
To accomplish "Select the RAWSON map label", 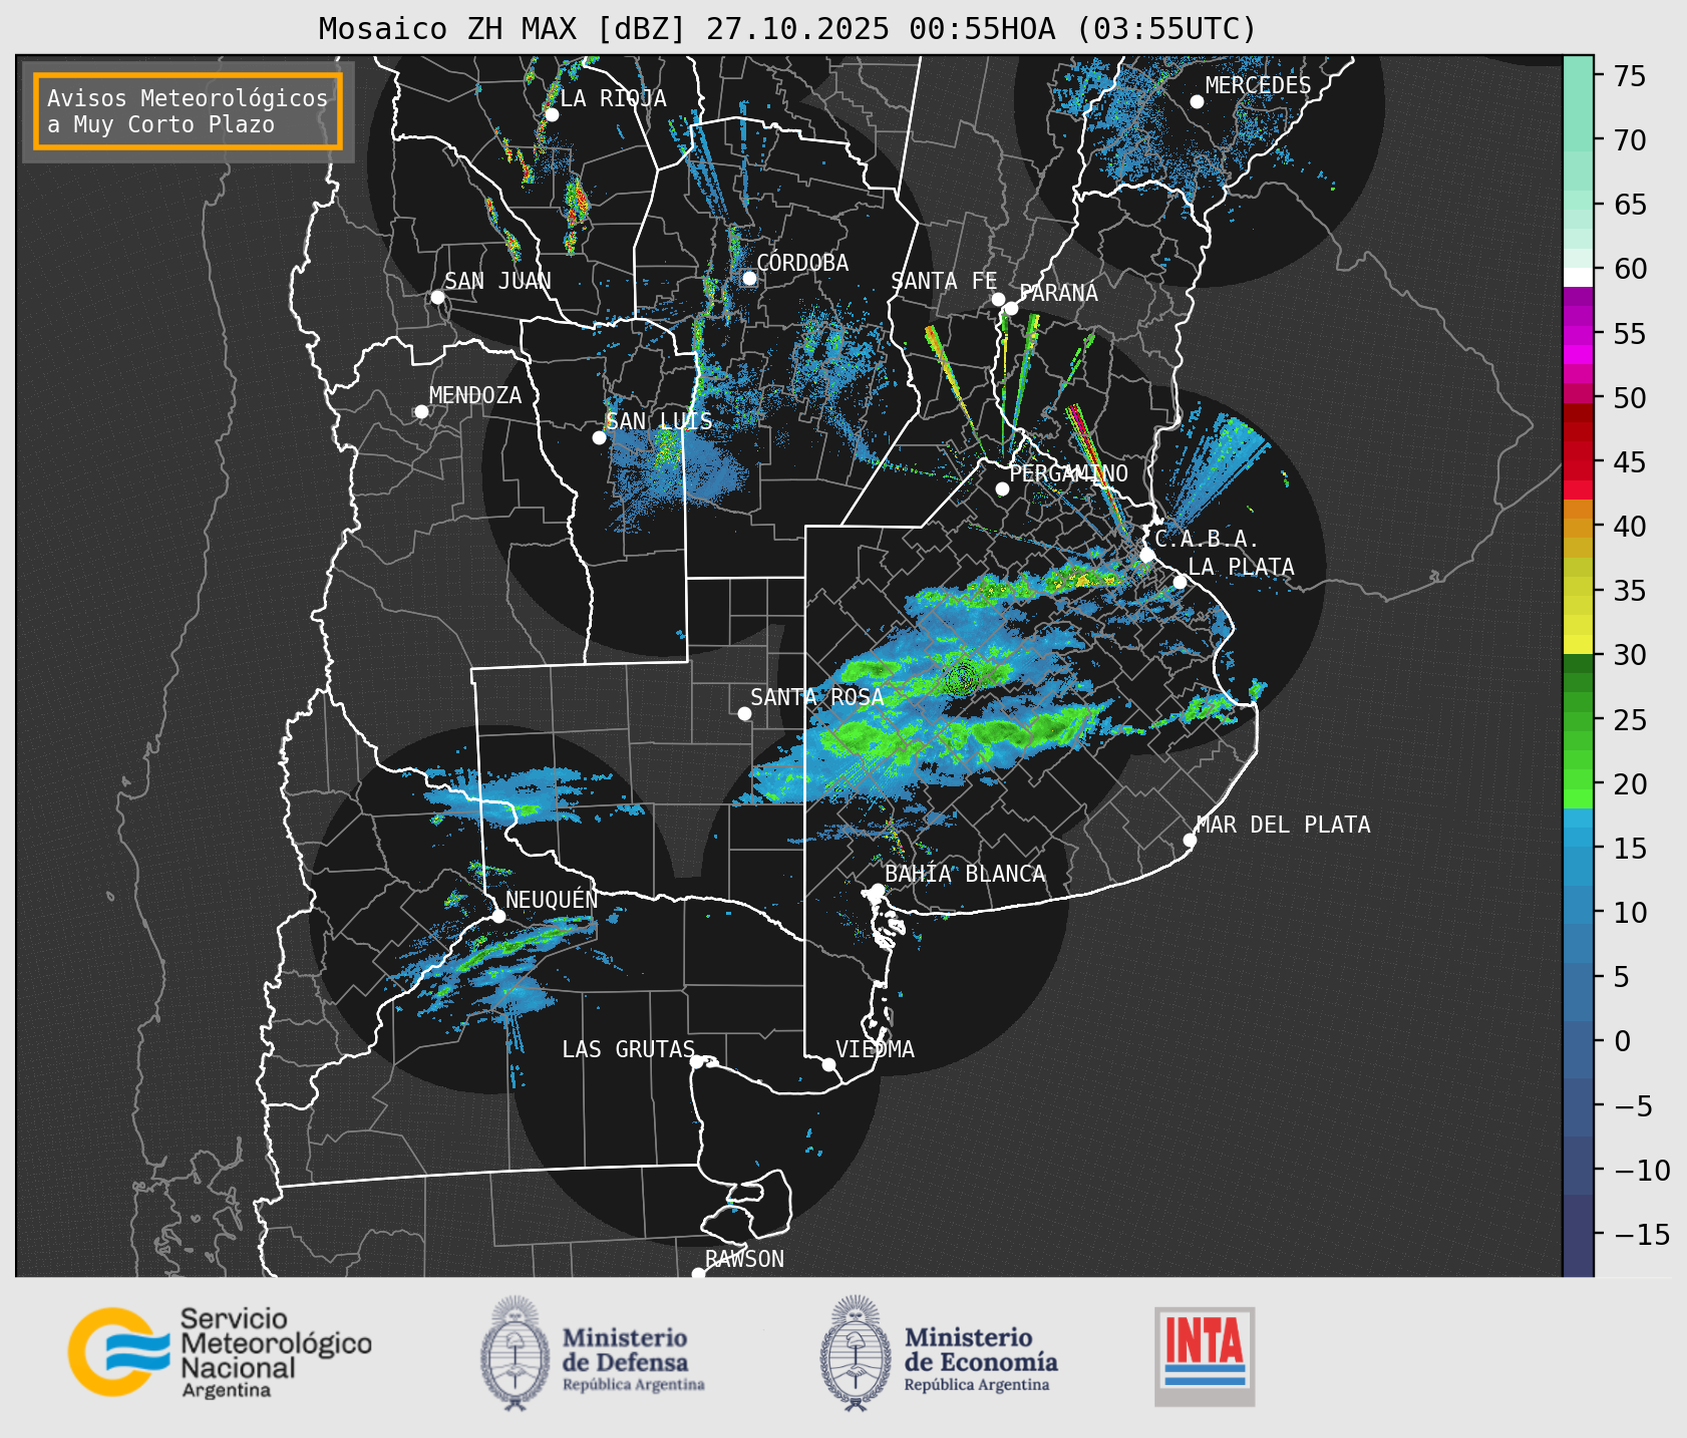I will point(745,1259).
